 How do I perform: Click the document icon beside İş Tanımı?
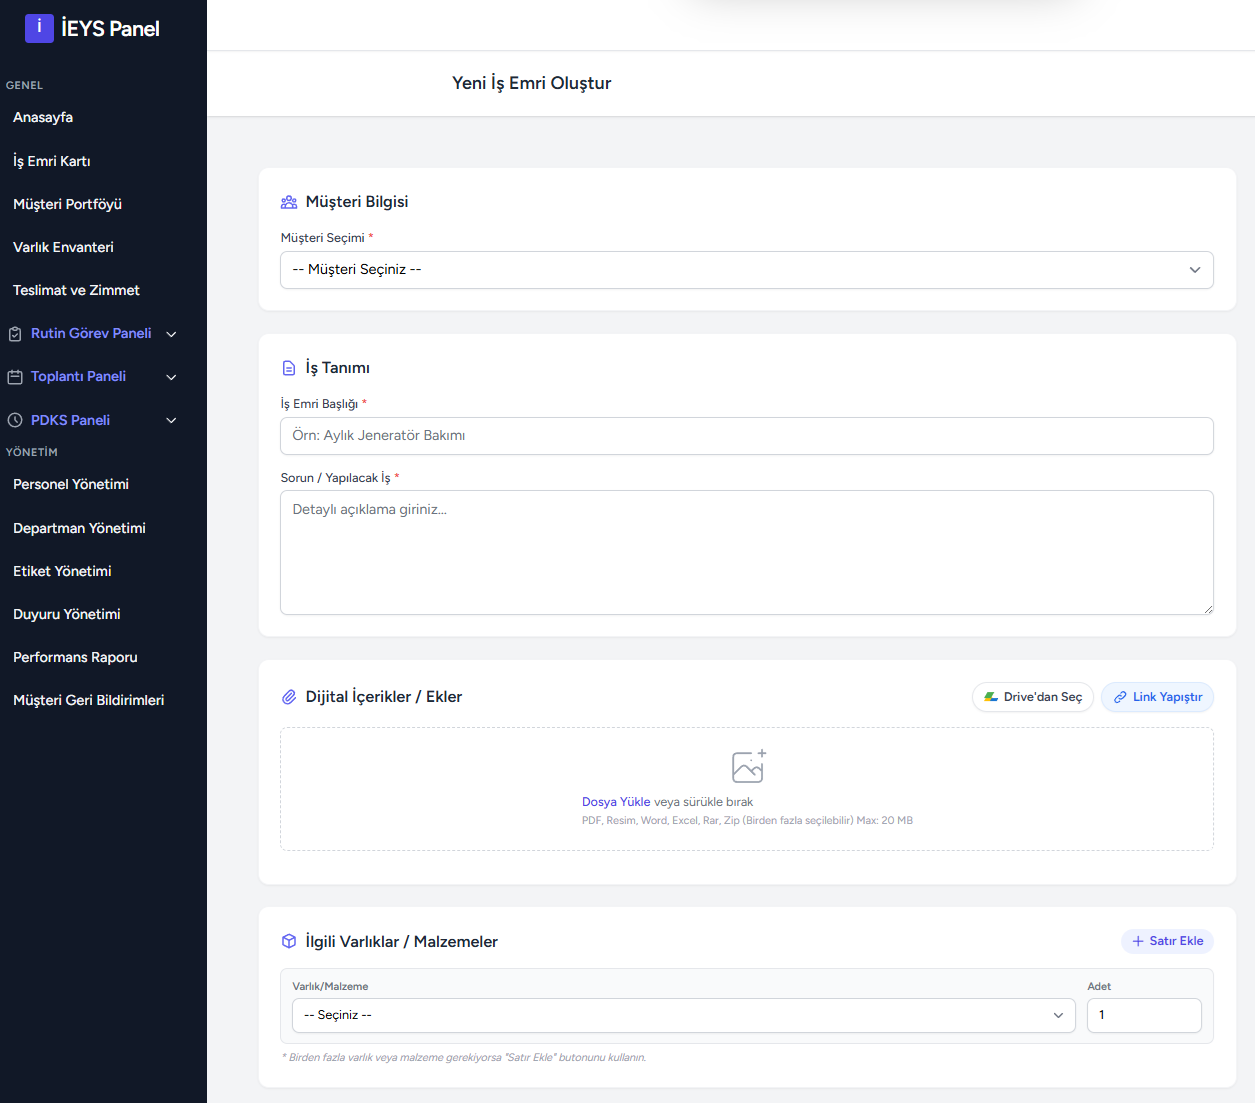pos(289,368)
